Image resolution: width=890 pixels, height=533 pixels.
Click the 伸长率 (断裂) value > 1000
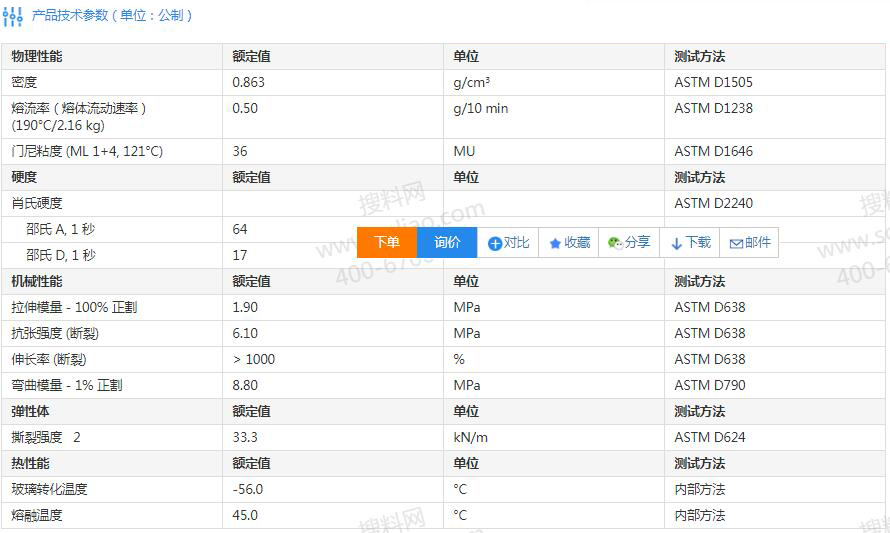(253, 360)
